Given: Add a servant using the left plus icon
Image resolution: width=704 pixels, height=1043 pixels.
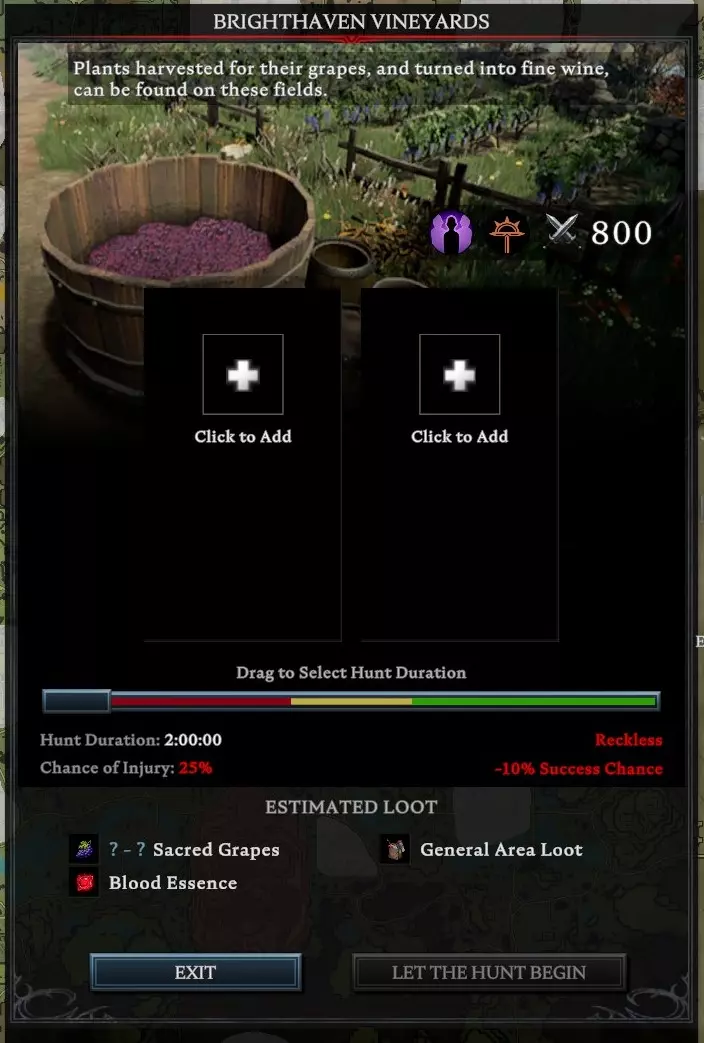Looking at the screenshot, I should (x=243, y=374).
